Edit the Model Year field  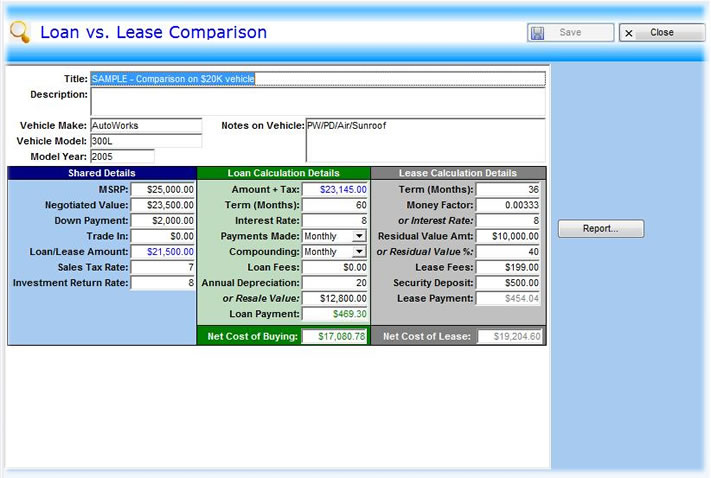[x=122, y=156]
